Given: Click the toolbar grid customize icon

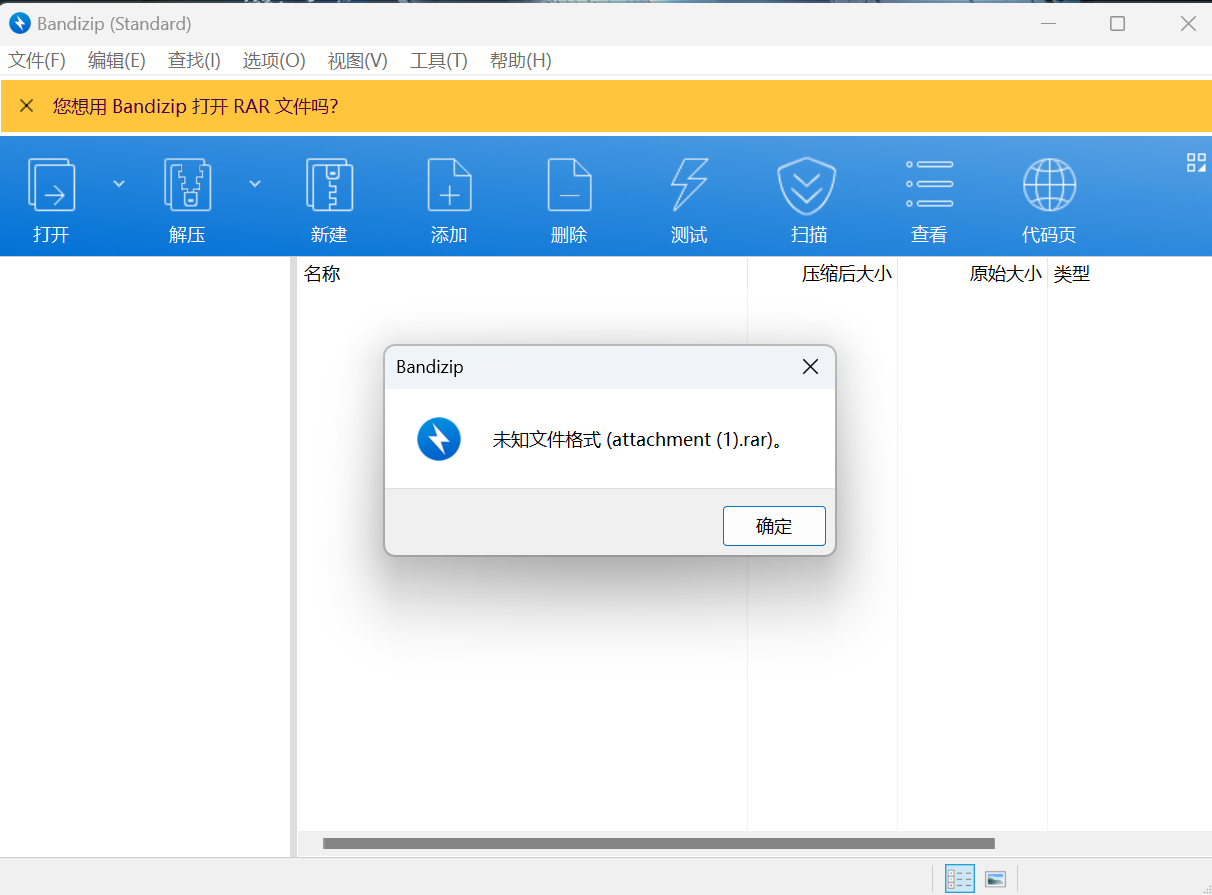Looking at the screenshot, I should pos(1196,163).
